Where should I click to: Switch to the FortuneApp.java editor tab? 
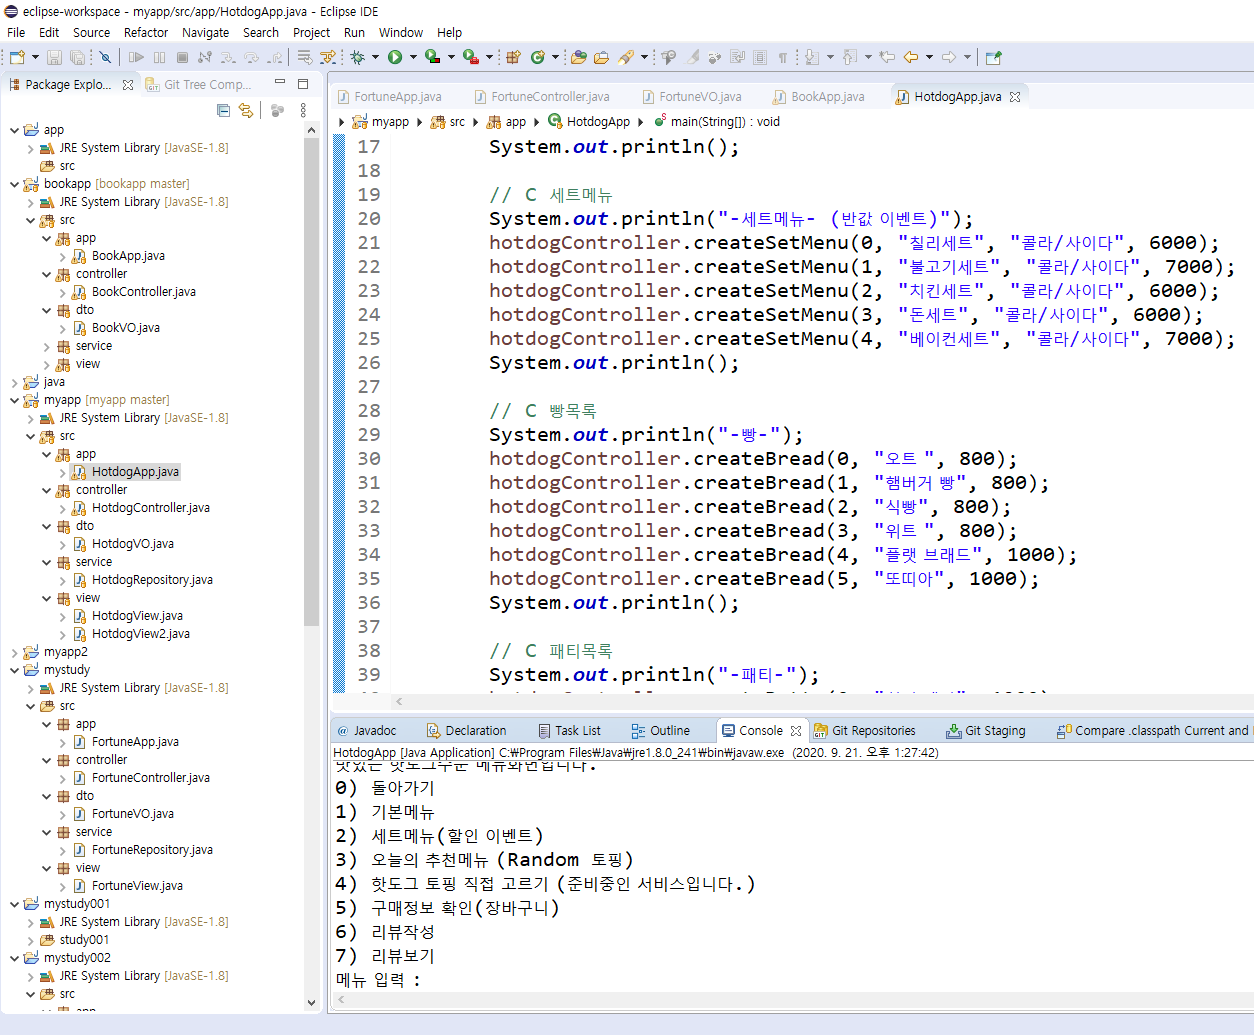(x=398, y=96)
